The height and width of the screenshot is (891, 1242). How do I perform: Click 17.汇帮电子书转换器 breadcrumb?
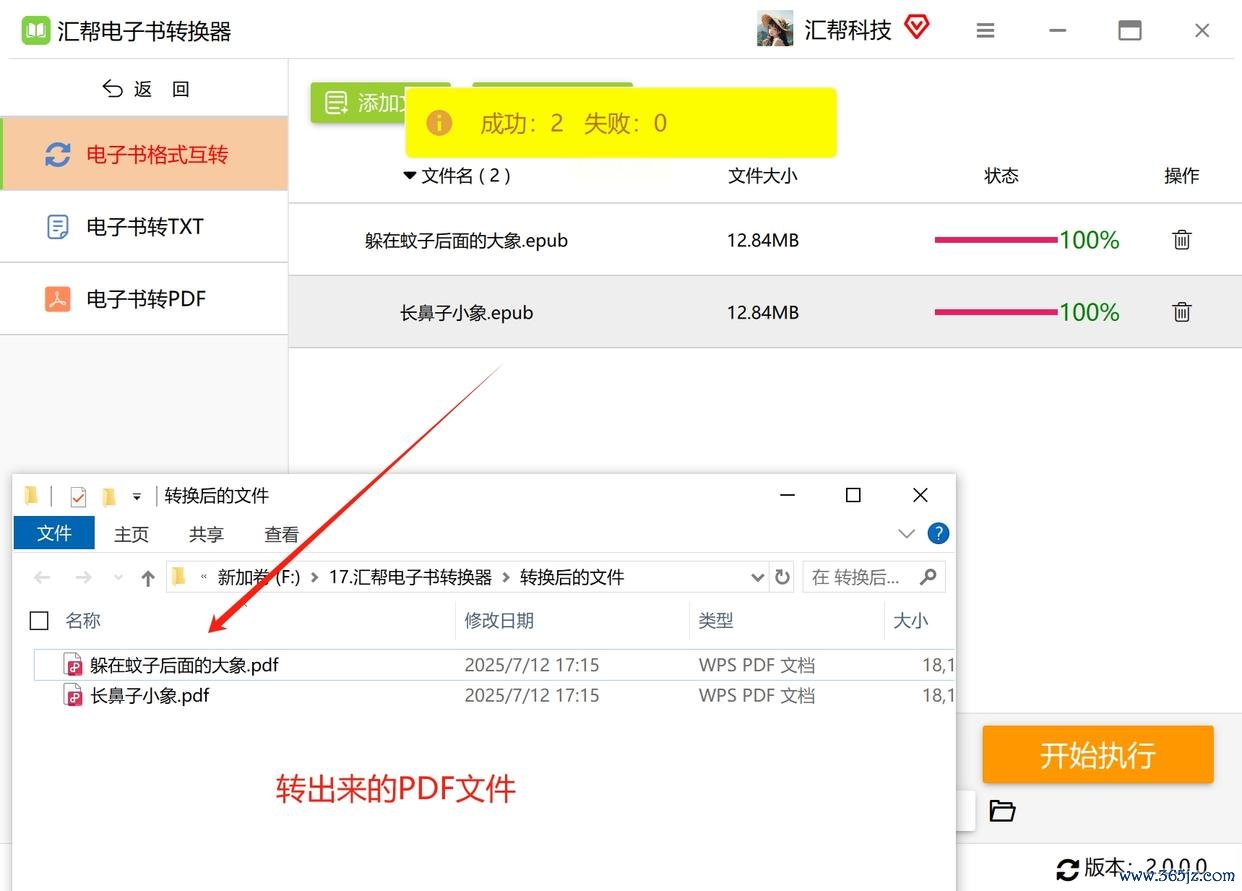[x=411, y=577]
